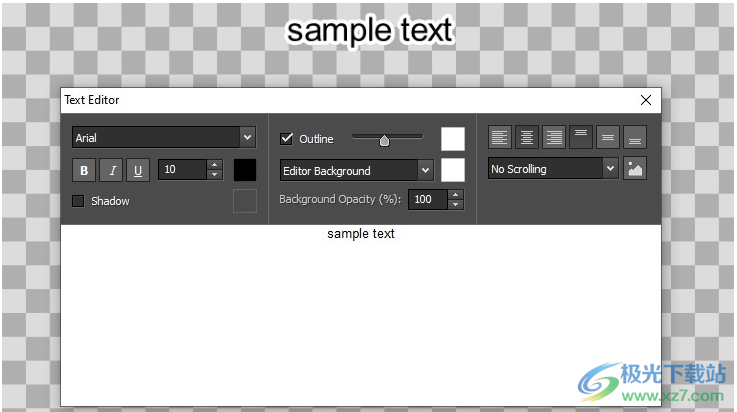Click the font size field showing 10
This screenshot has width=737, height=412.
(182, 170)
